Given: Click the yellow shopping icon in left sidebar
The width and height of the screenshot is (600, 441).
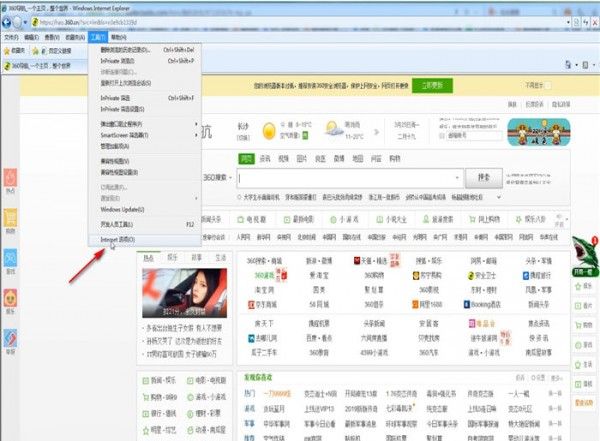Looking at the screenshot, I should (10, 218).
